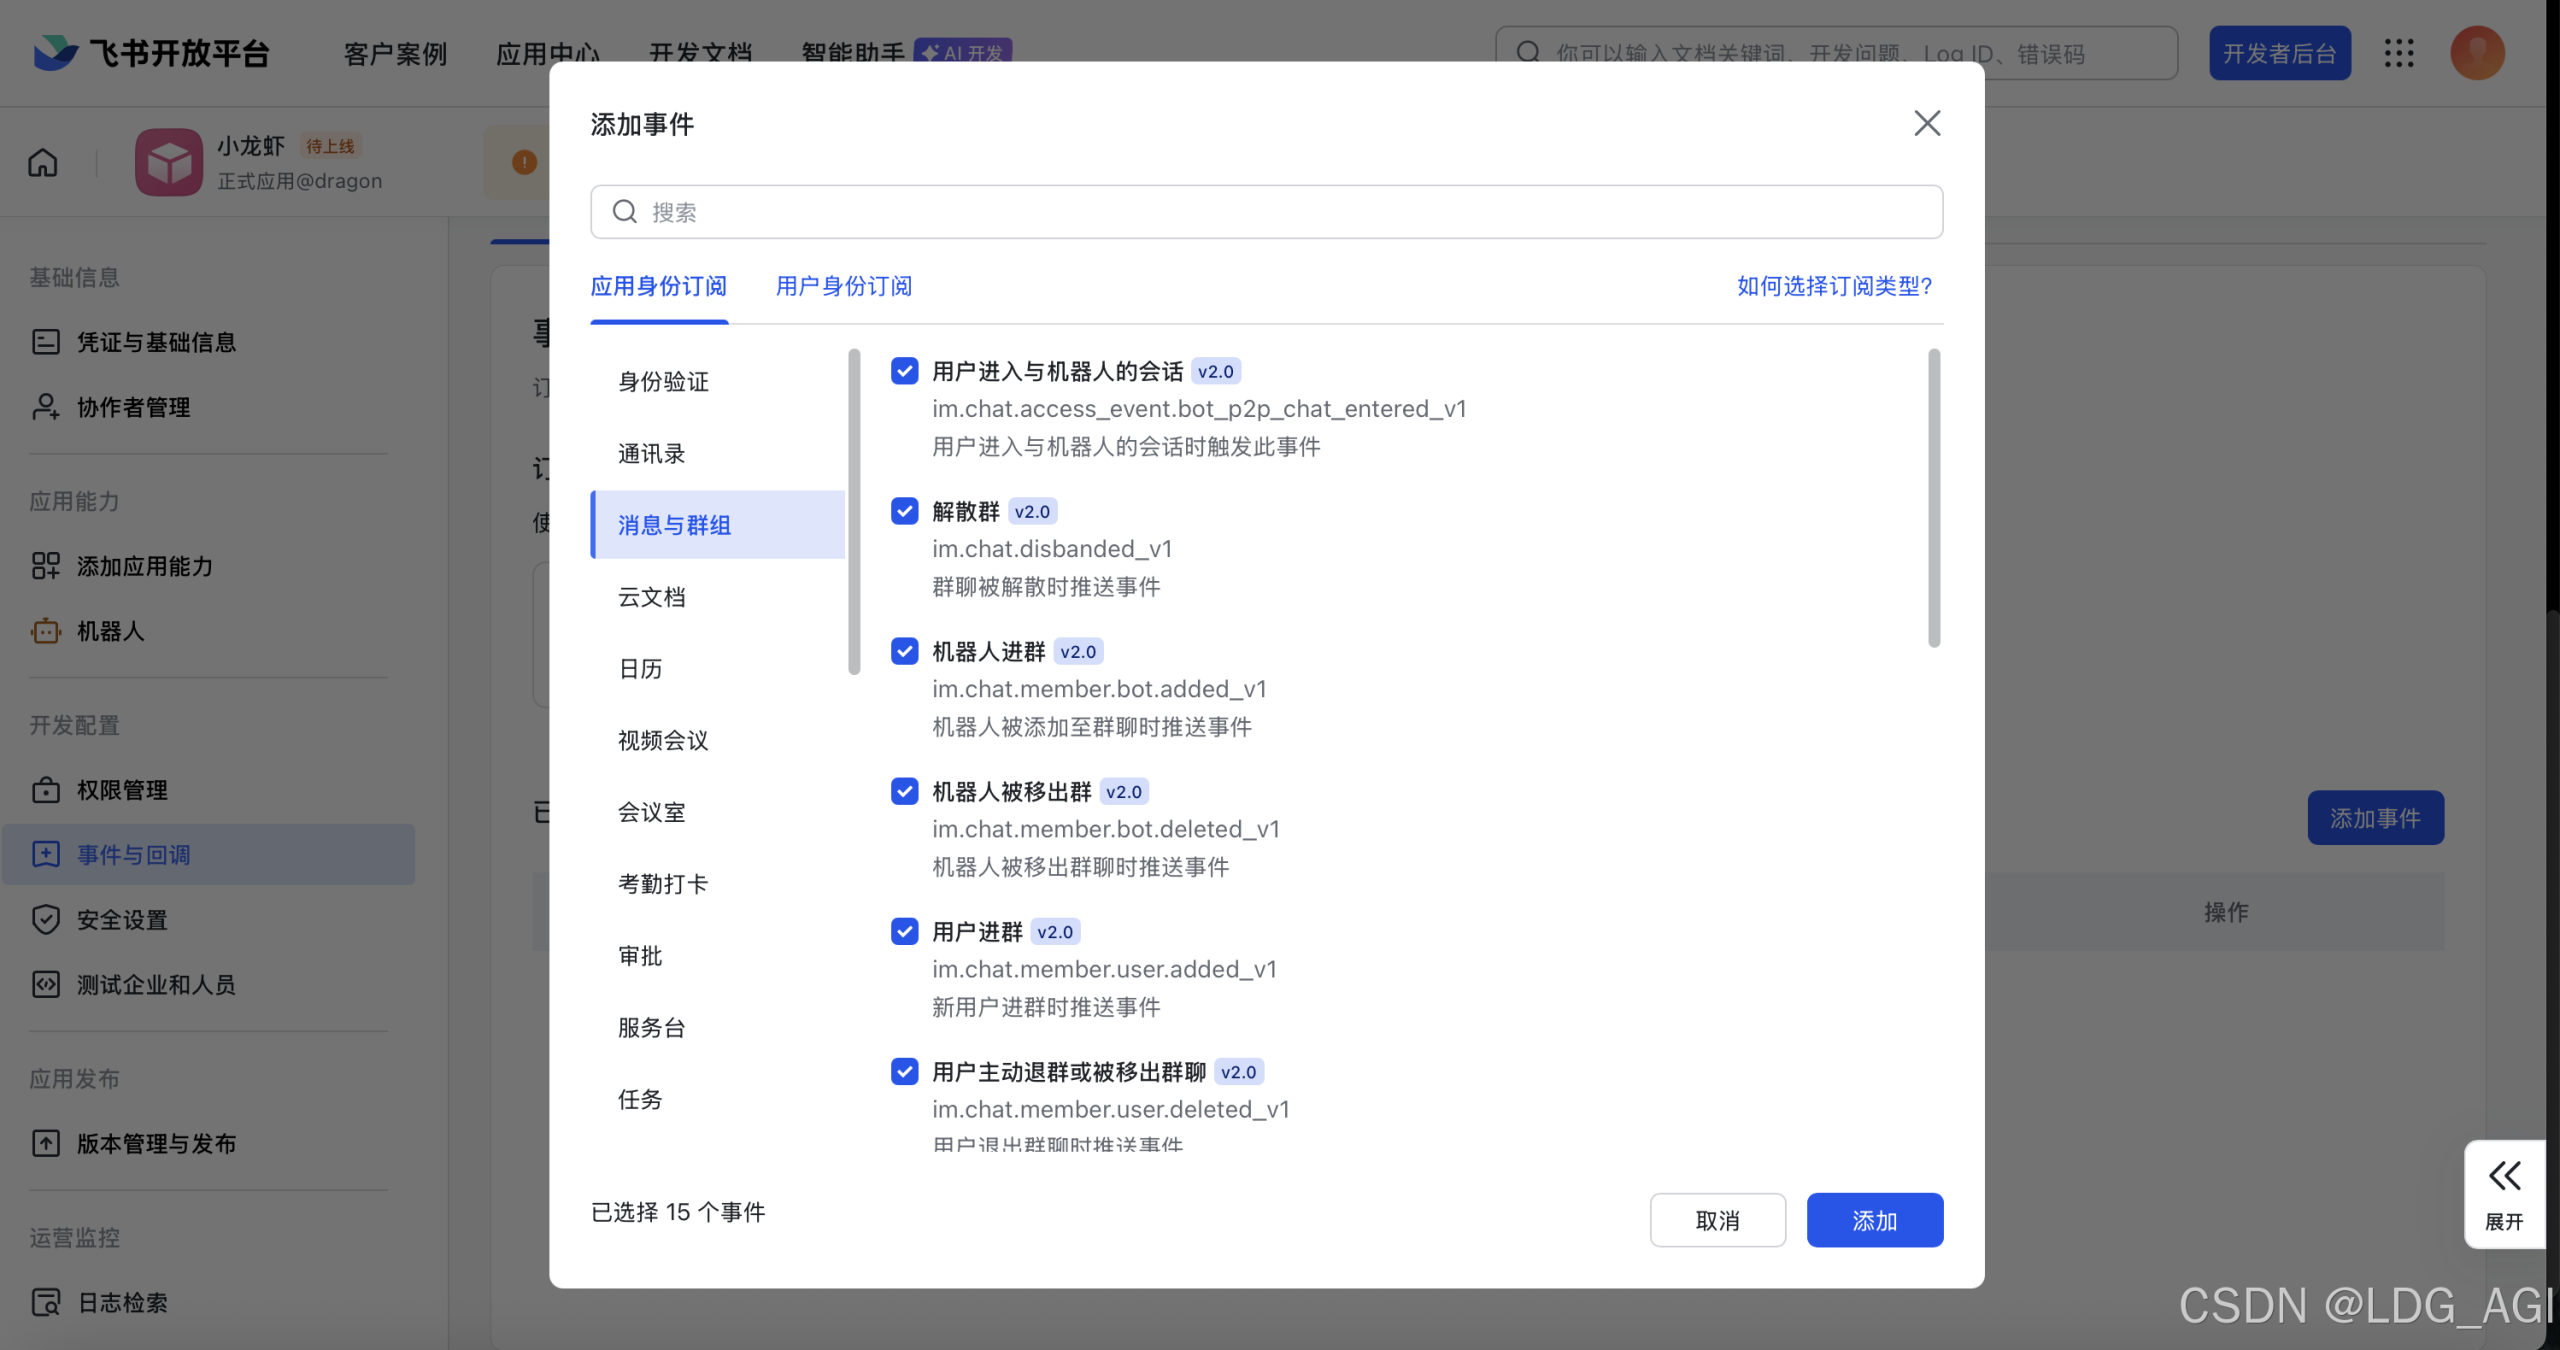Select 添加应用能力 in the sidebar
Viewport: 2560px width, 1350px height.
[145, 566]
